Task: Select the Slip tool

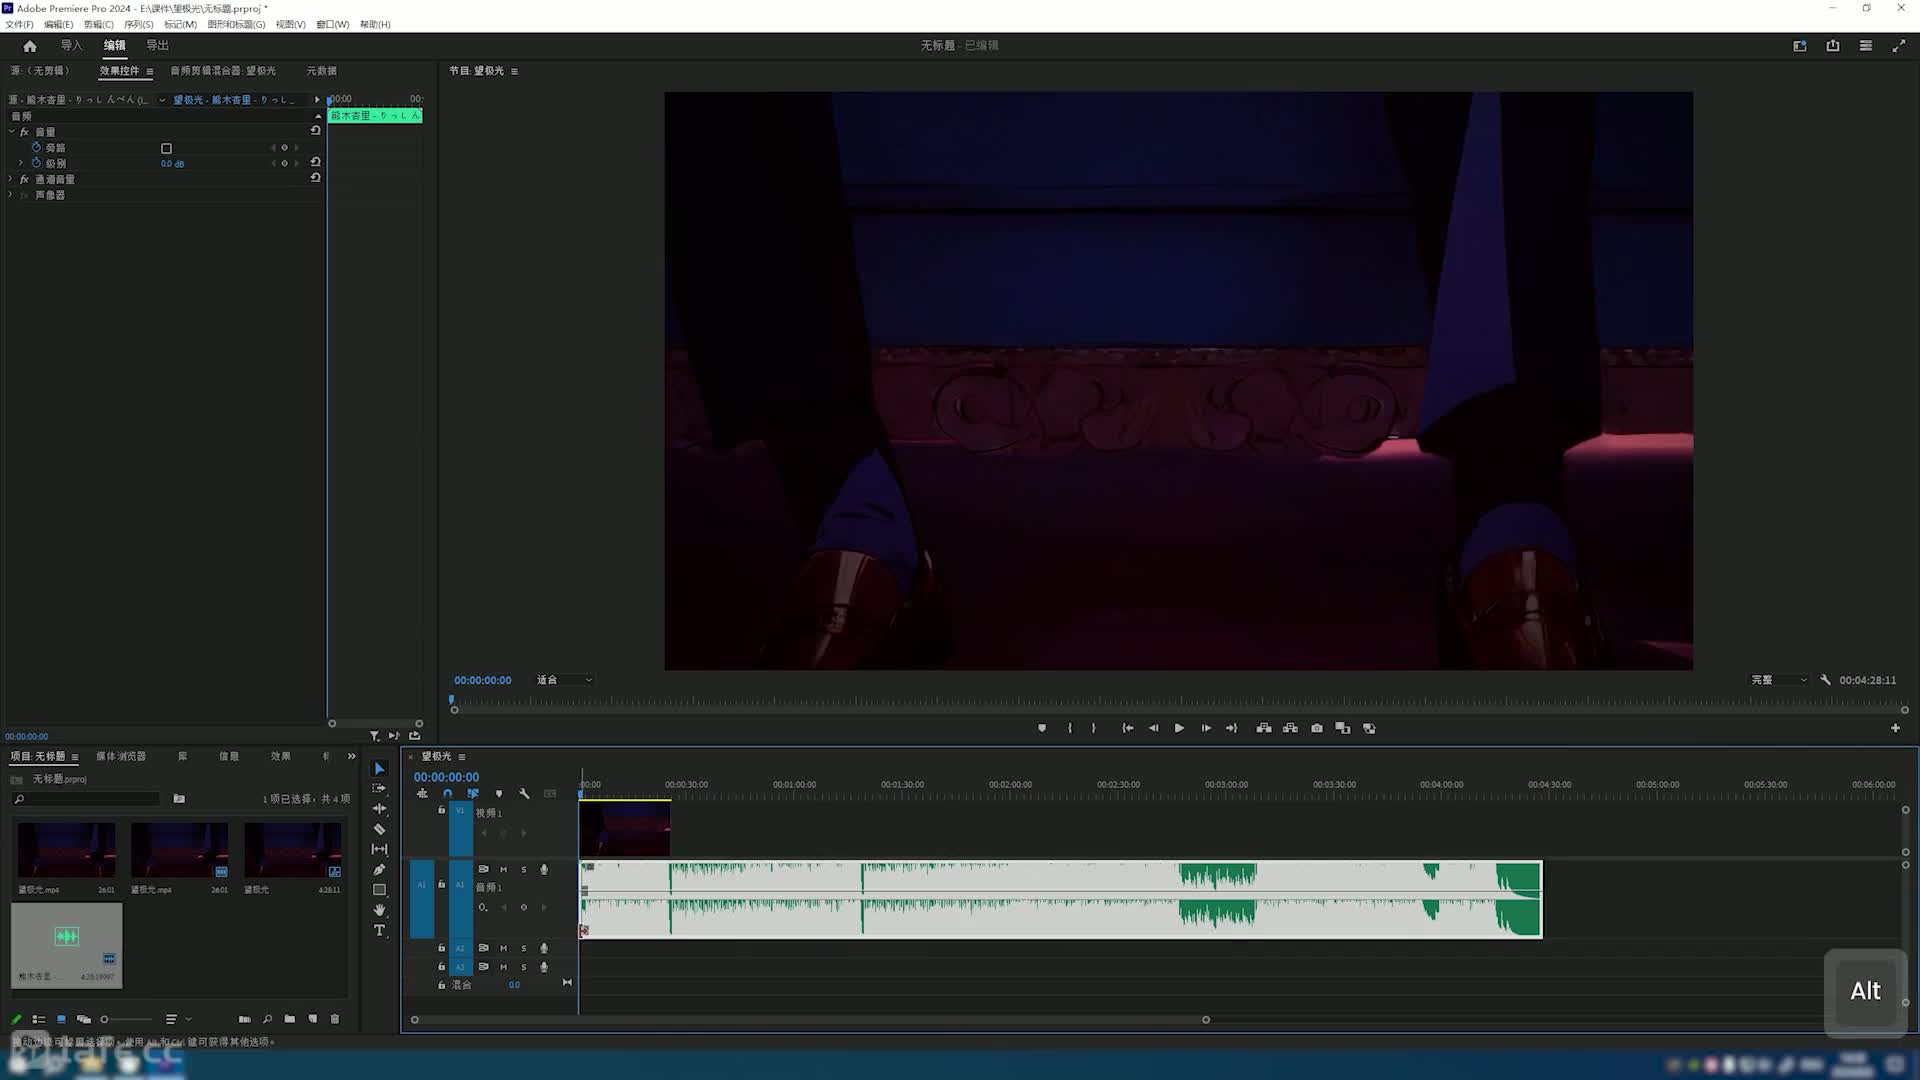Action: coord(379,849)
